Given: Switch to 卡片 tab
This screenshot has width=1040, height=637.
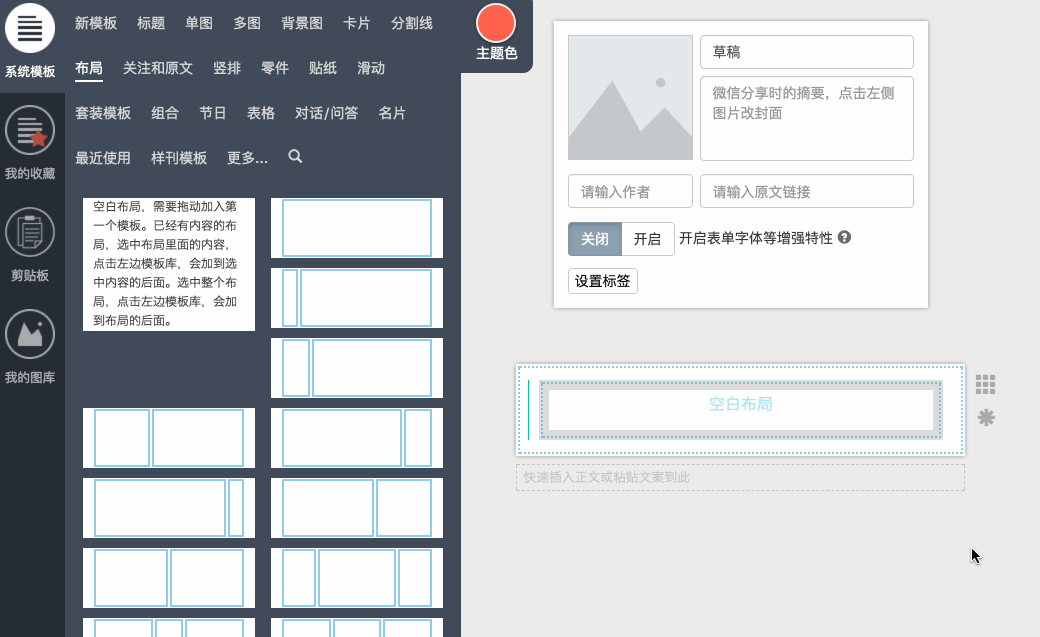Looking at the screenshot, I should [x=357, y=23].
